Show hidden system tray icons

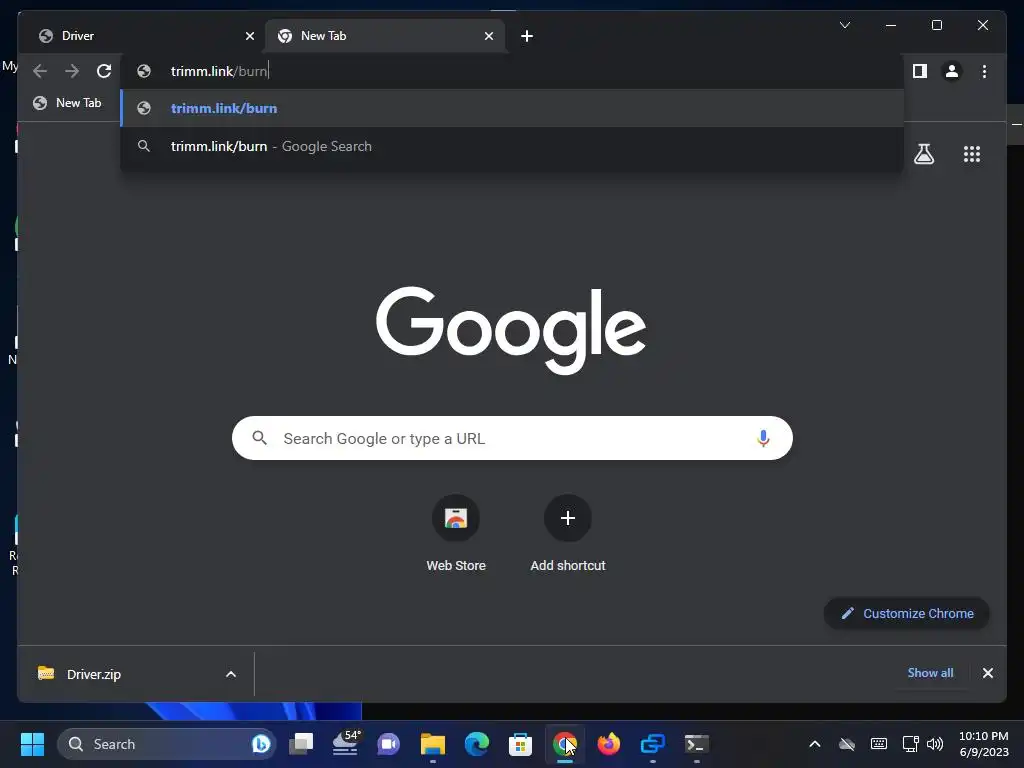814,744
